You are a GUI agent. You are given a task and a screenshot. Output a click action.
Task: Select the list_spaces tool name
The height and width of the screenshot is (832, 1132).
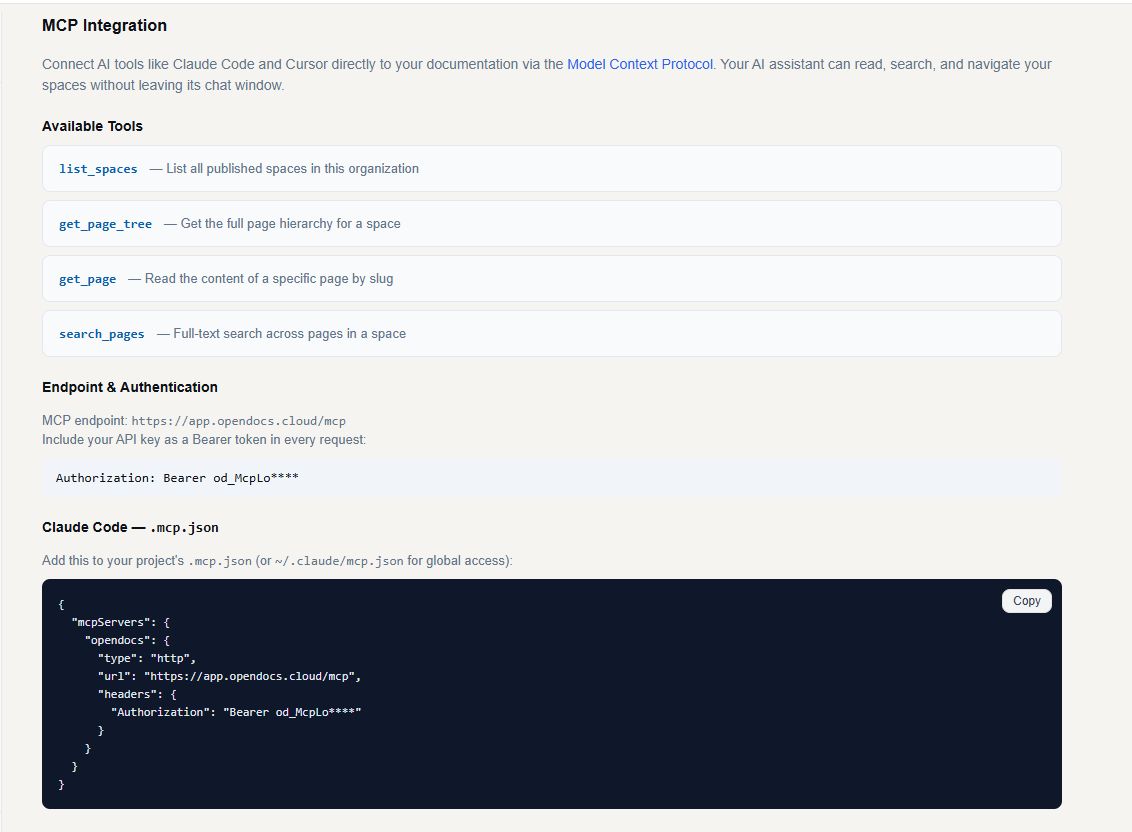[x=97, y=169]
